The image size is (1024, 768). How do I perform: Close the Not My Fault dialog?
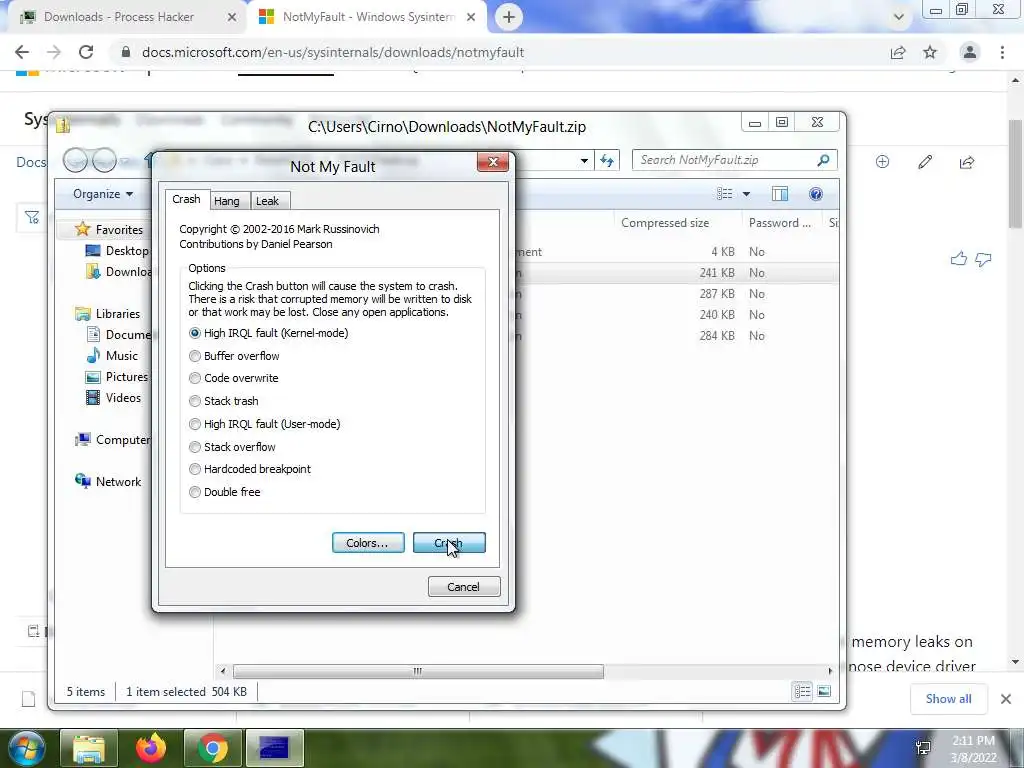coord(493,162)
